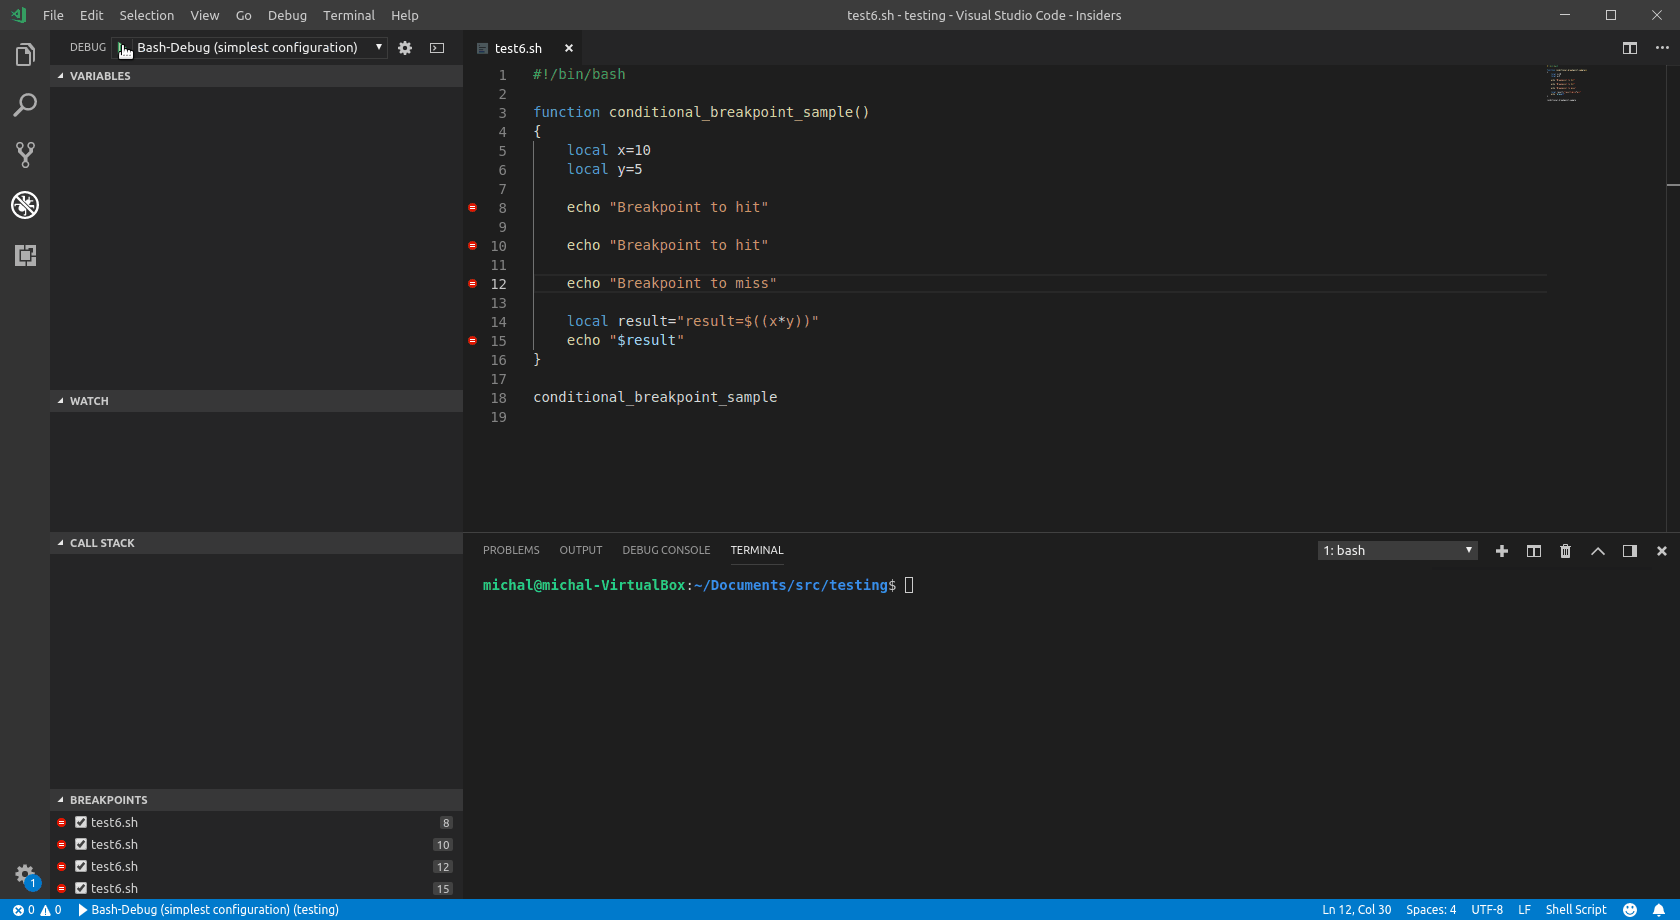Screen dimensions: 1680x920
Task: Click the editor vertical scrollbar
Action: (1673, 299)
